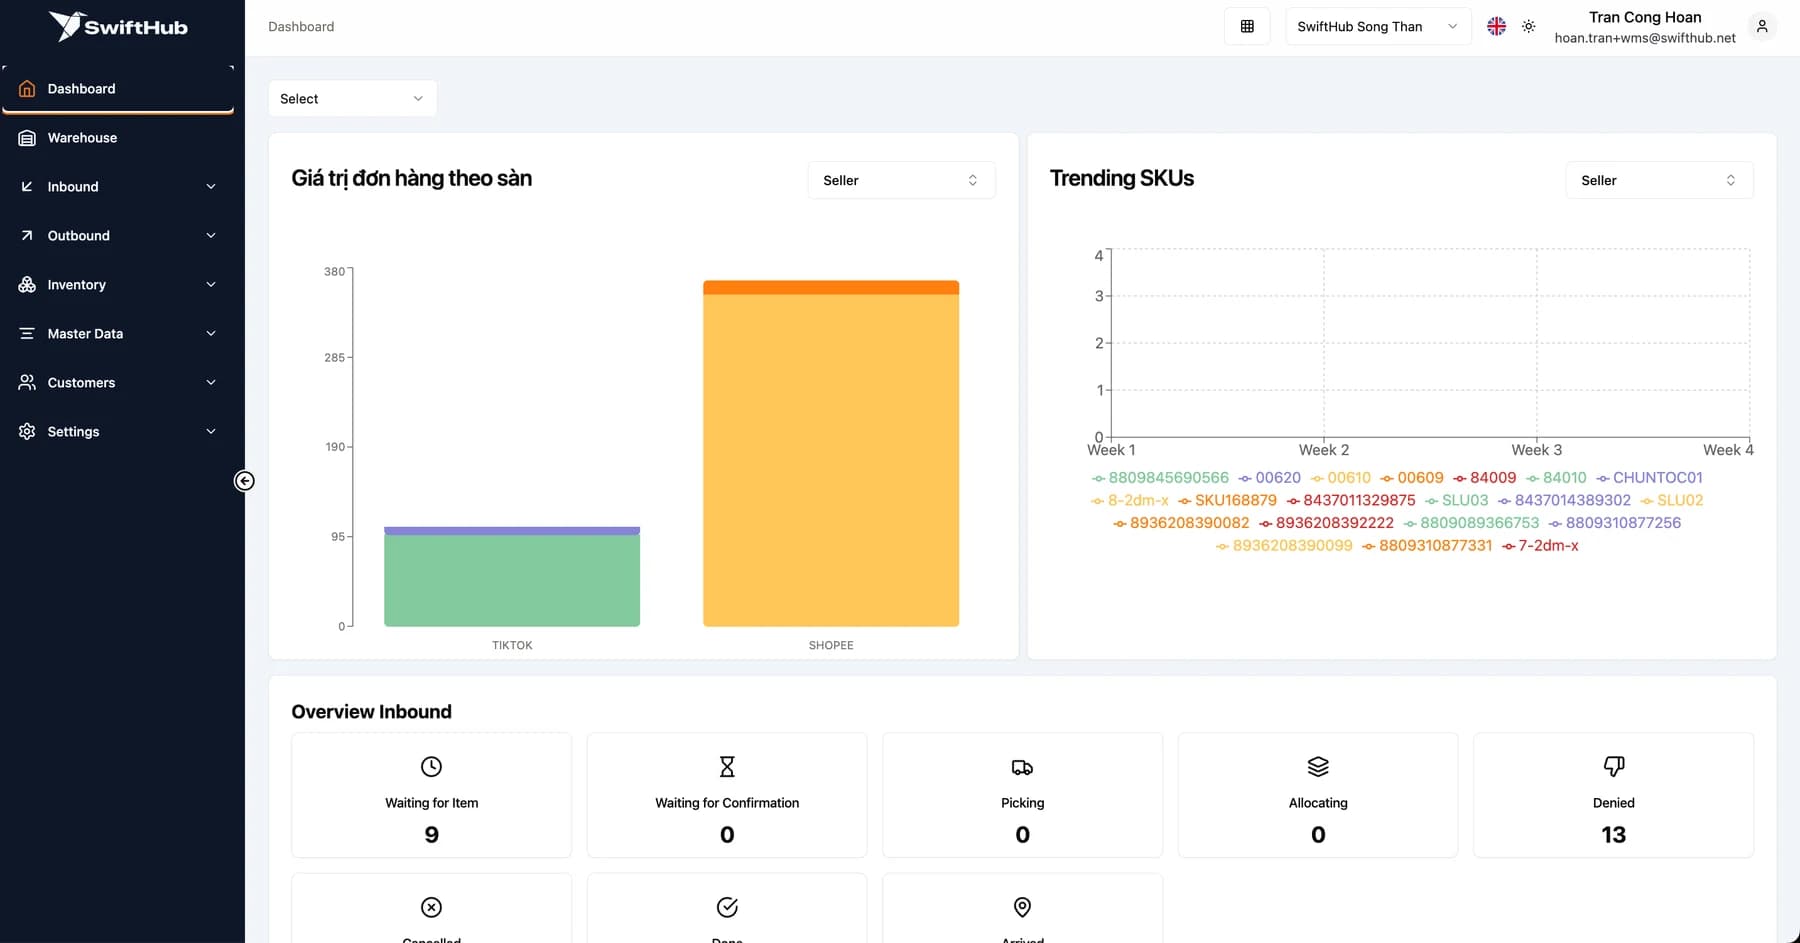
Task: Open the Outbound menu item
Action: (118, 236)
